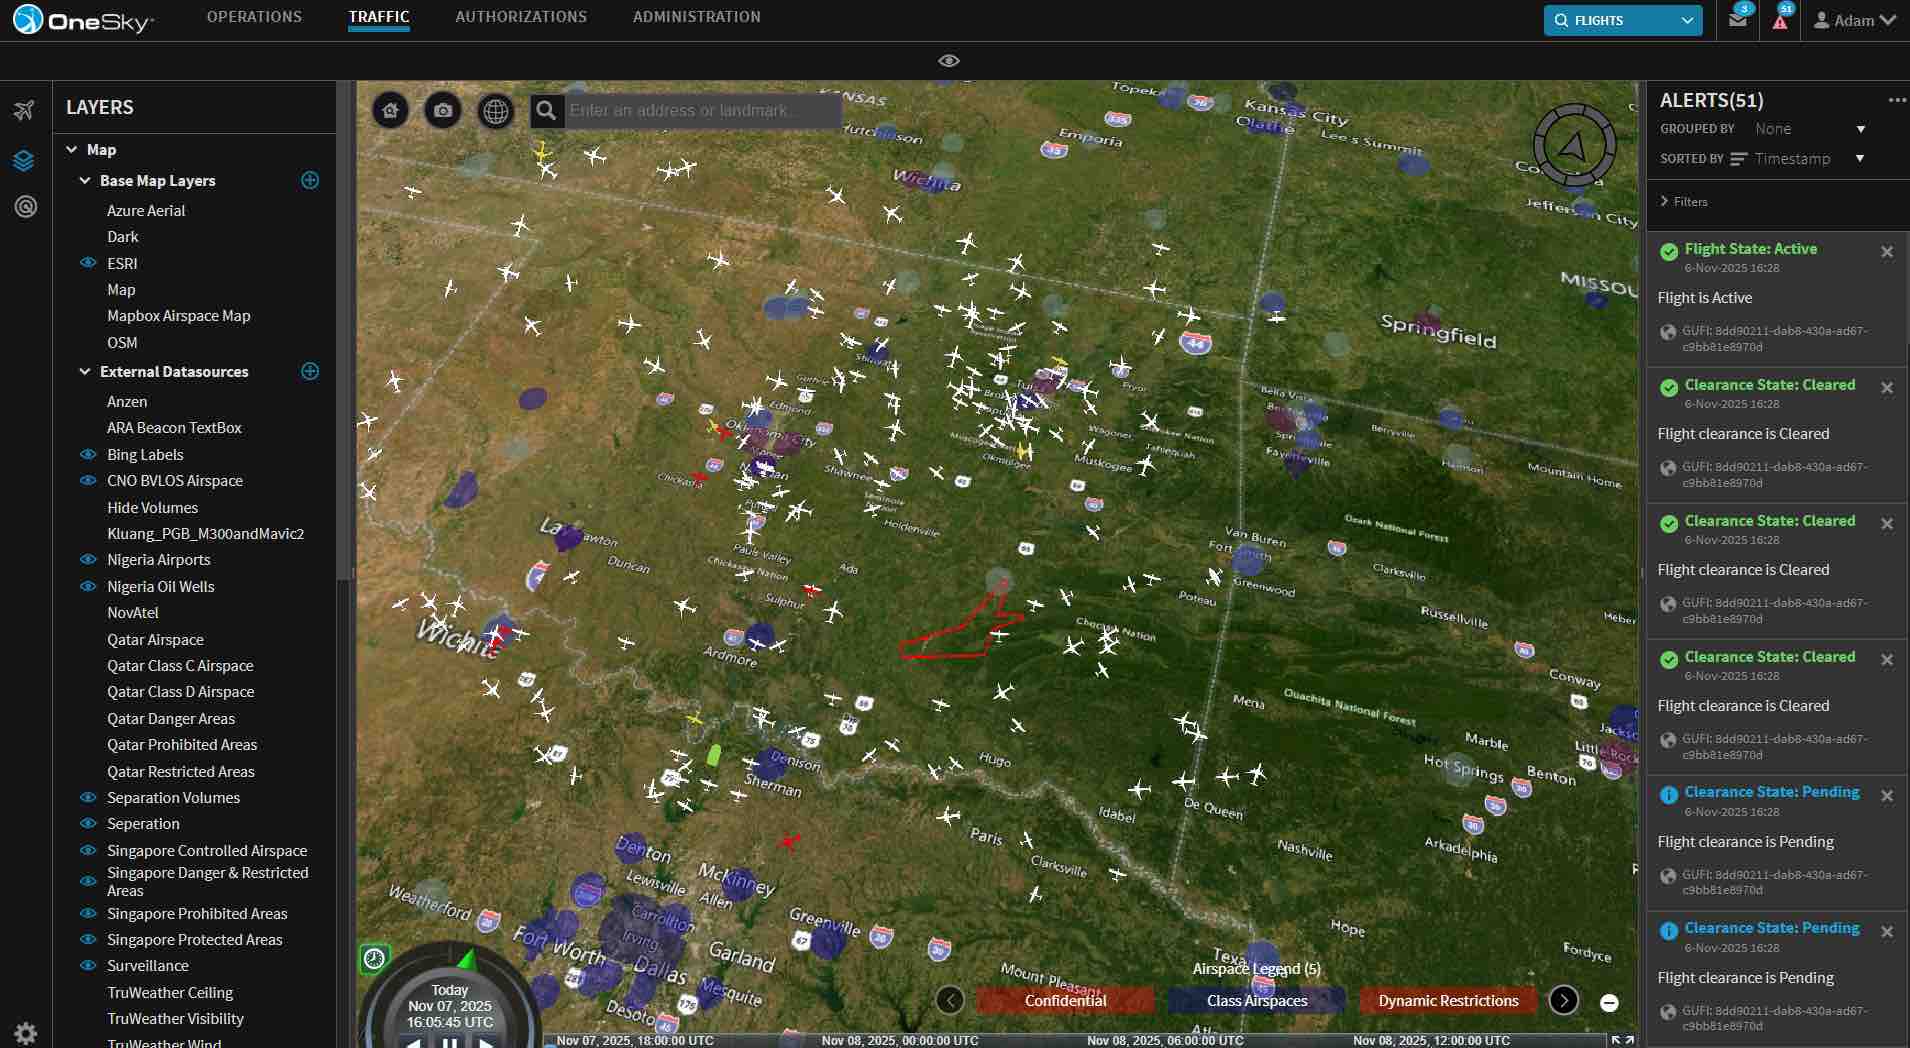1910x1048 pixels.
Task: Open the globe projection icon on the map
Action: pyautogui.click(x=497, y=110)
